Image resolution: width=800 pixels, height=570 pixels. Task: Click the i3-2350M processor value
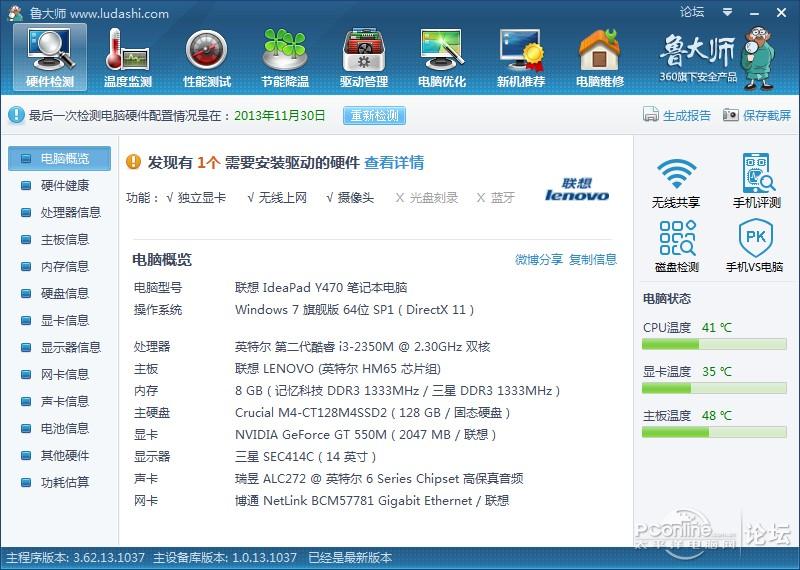[362, 347]
